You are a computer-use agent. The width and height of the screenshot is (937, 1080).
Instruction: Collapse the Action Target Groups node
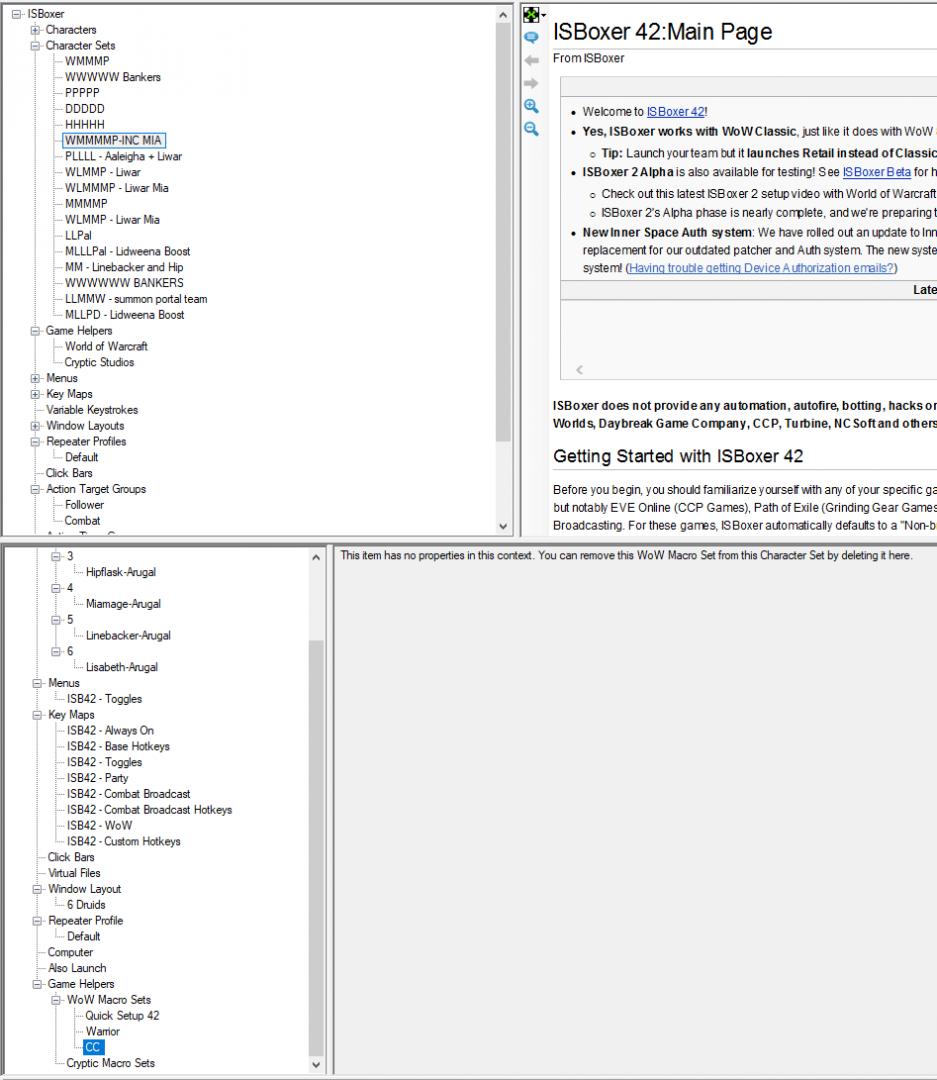pyautogui.click(x=35, y=489)
